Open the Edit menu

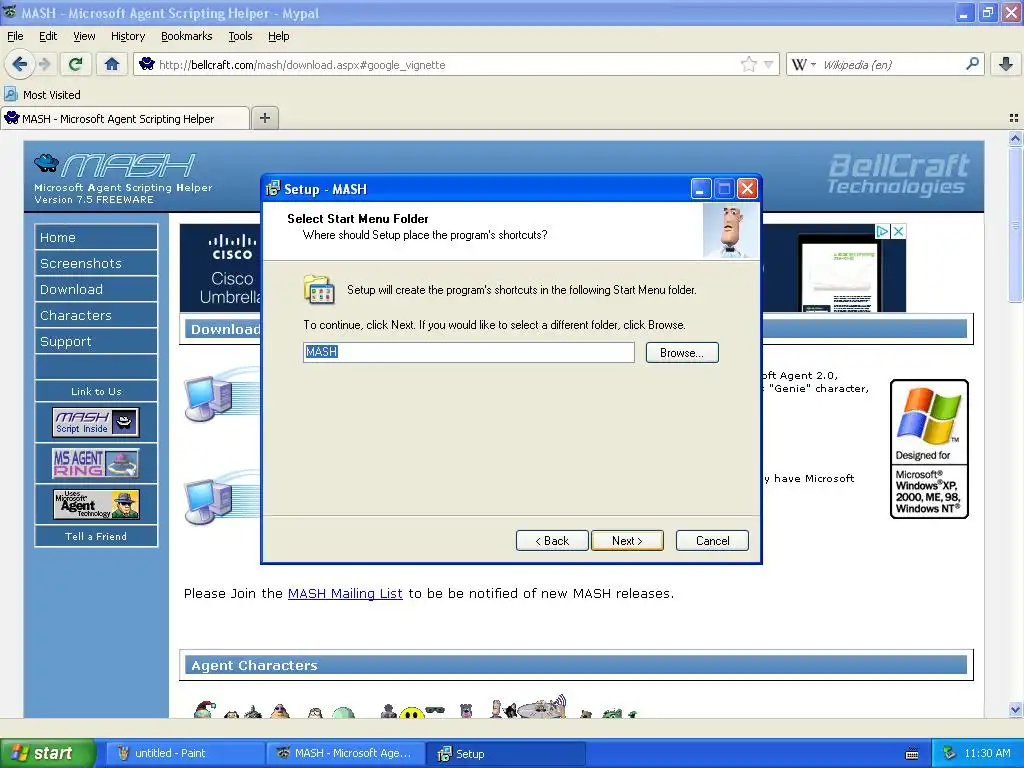tap(48, 36)
